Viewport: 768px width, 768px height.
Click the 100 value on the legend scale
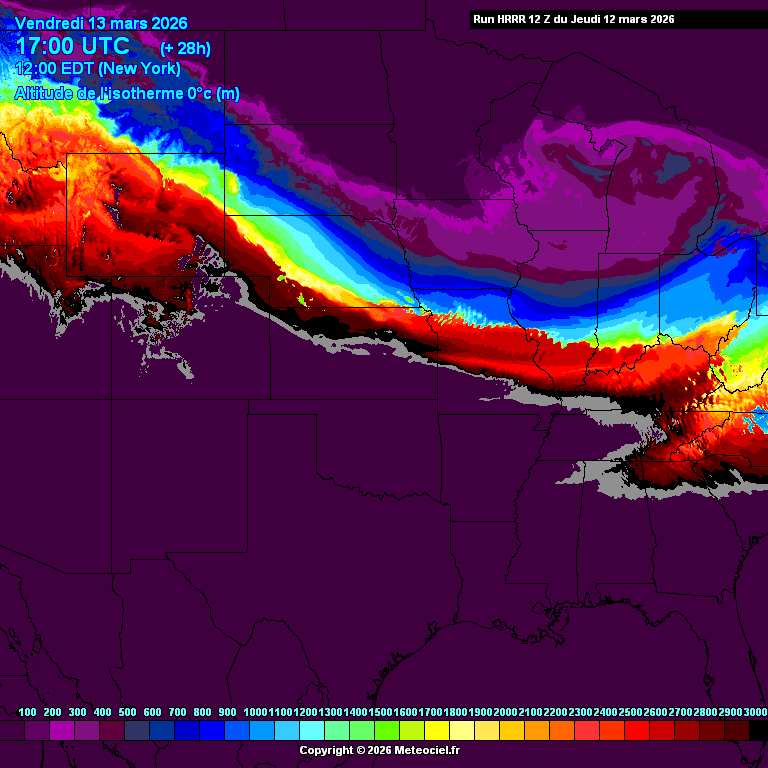tap(28, 712)
